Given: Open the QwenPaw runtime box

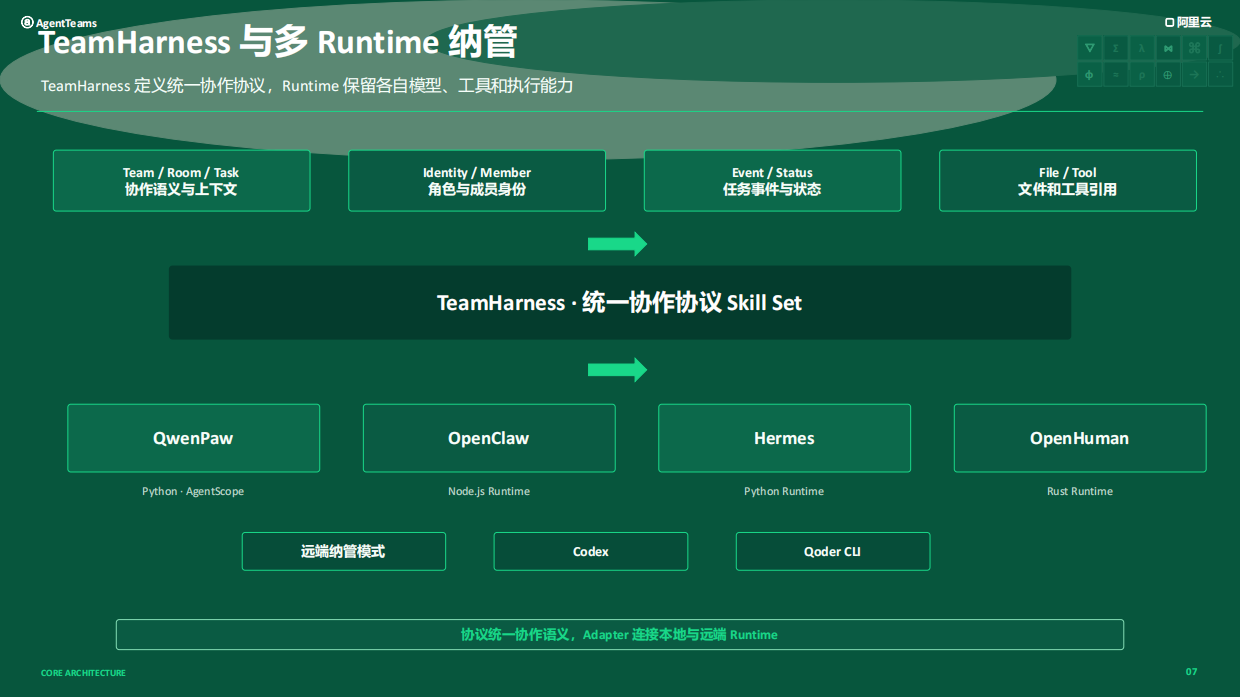Looking at the screenshot, I should click(193, 438).
